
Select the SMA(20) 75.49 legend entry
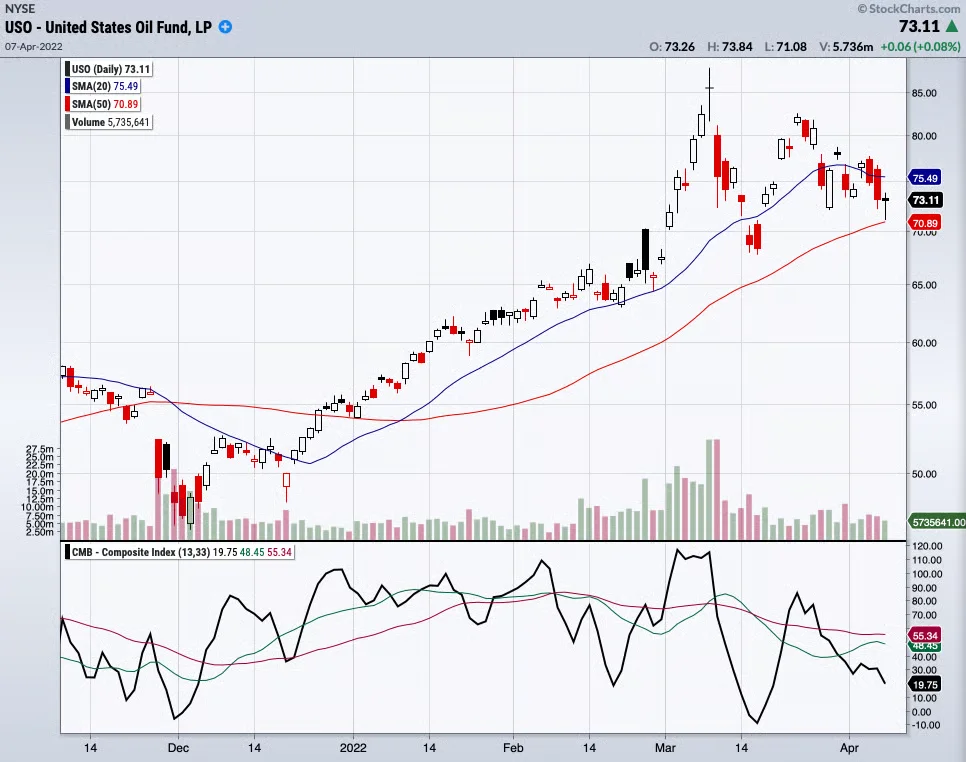tap(102, 86)
